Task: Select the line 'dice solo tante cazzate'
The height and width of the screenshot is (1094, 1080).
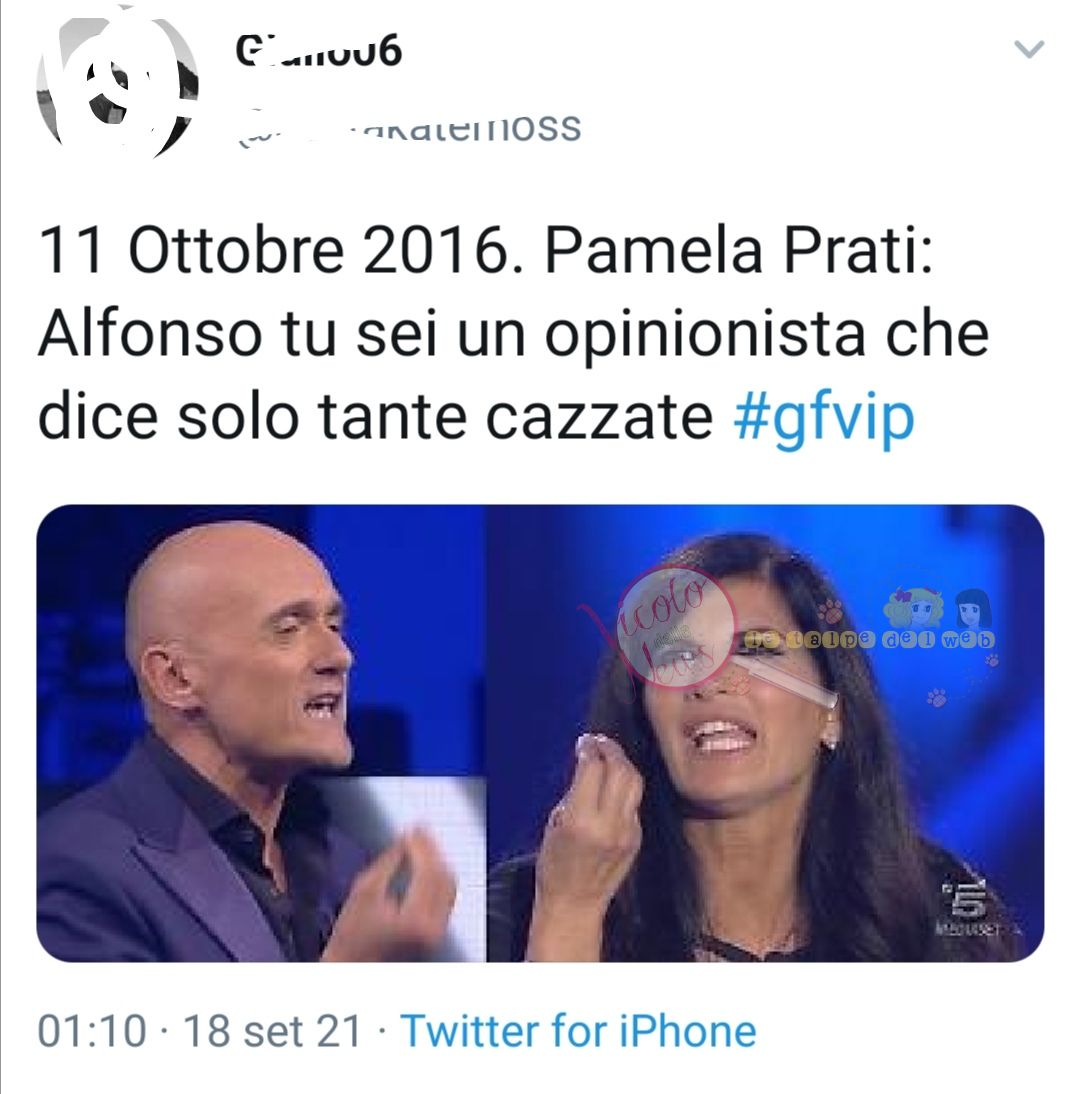Action: (375, 417)
